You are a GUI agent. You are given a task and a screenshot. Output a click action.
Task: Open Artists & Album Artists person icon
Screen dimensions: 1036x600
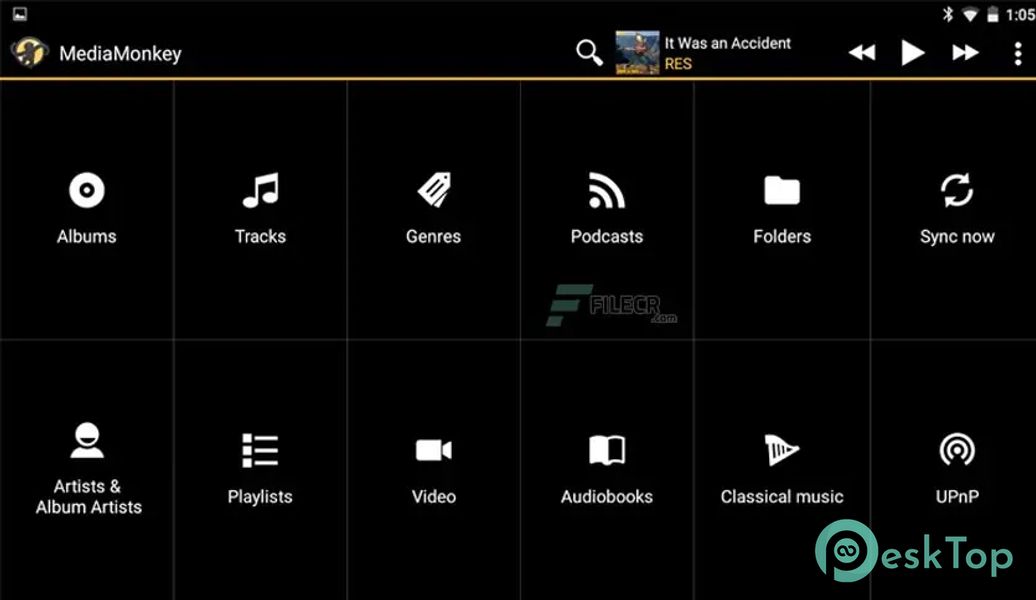[87, 440]
